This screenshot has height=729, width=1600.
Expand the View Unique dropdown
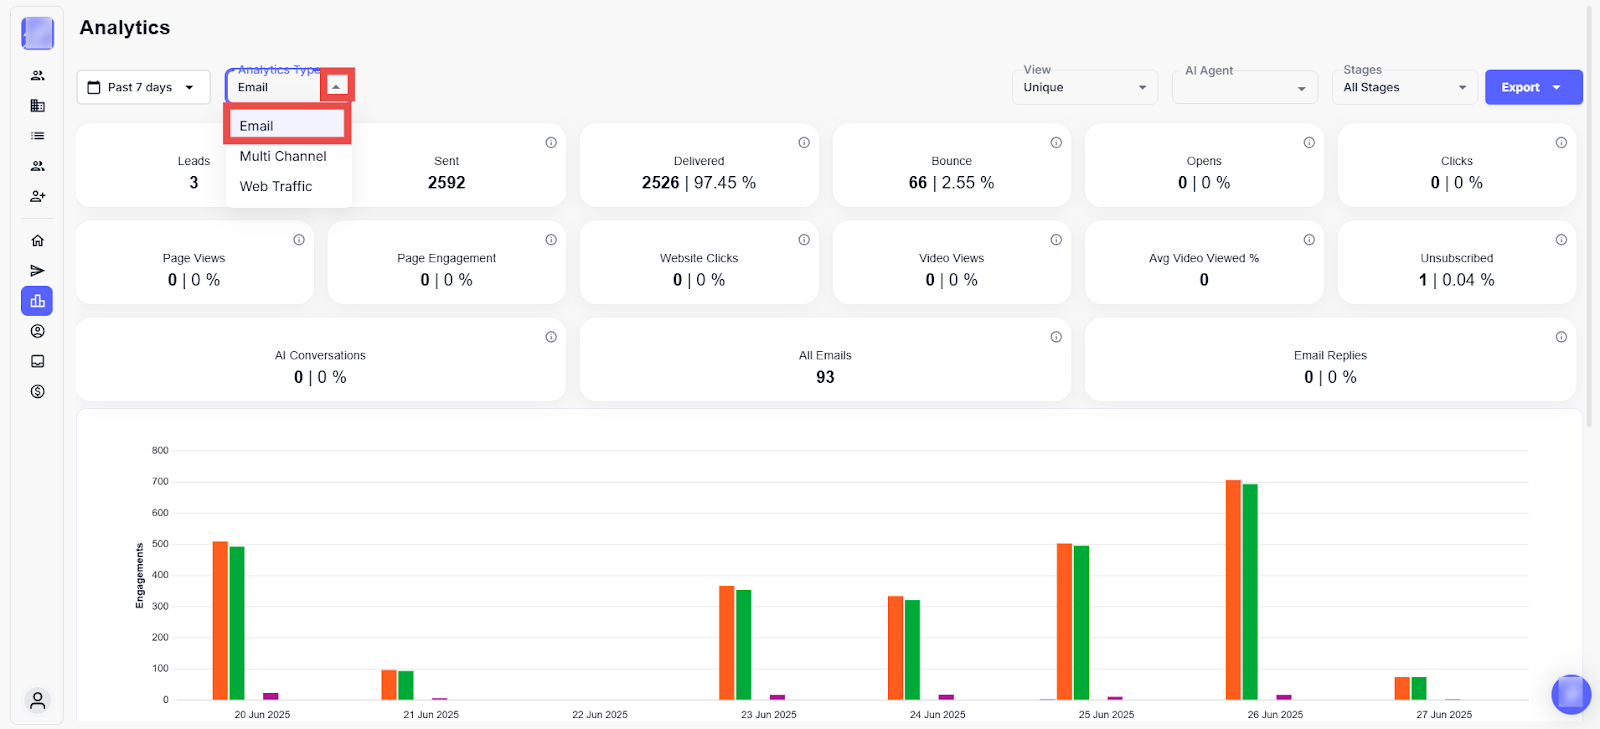pos(1085,88)
